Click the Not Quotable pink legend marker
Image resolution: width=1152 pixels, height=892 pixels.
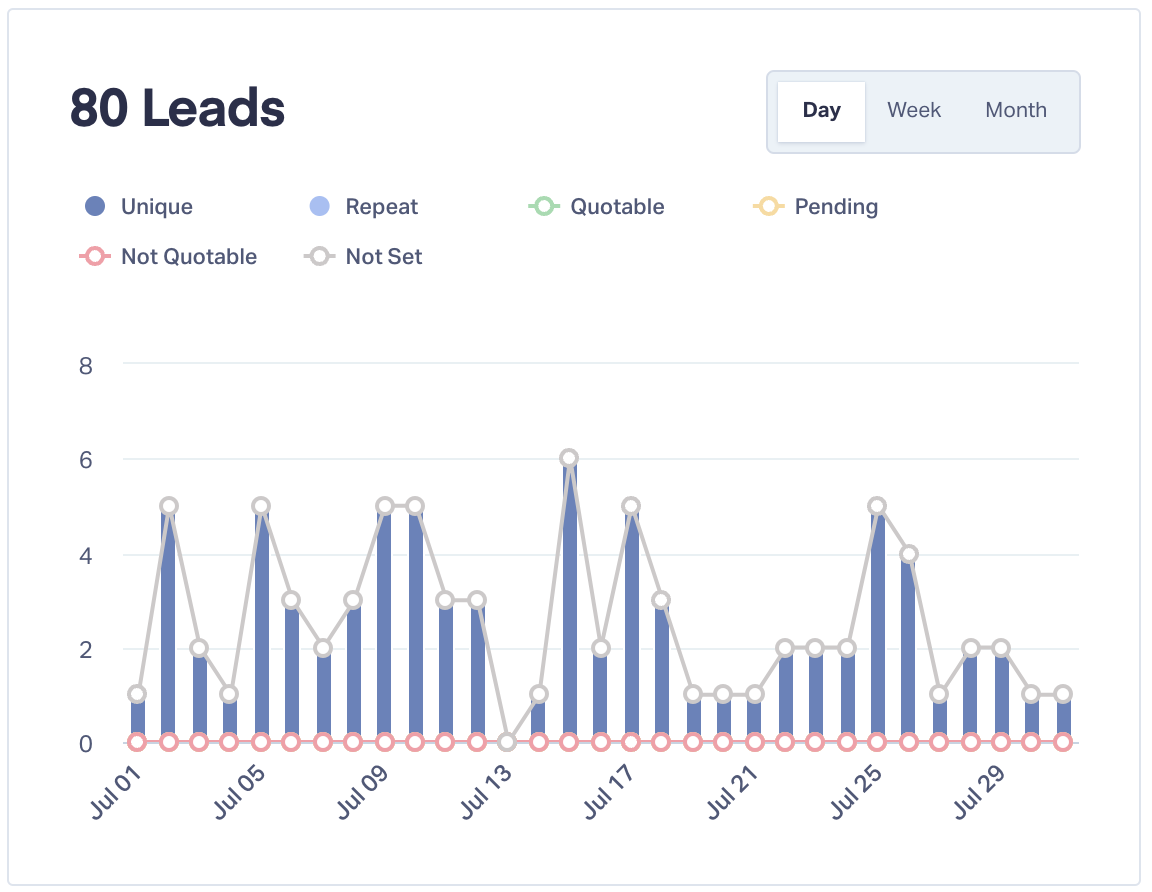pos(95,256)
